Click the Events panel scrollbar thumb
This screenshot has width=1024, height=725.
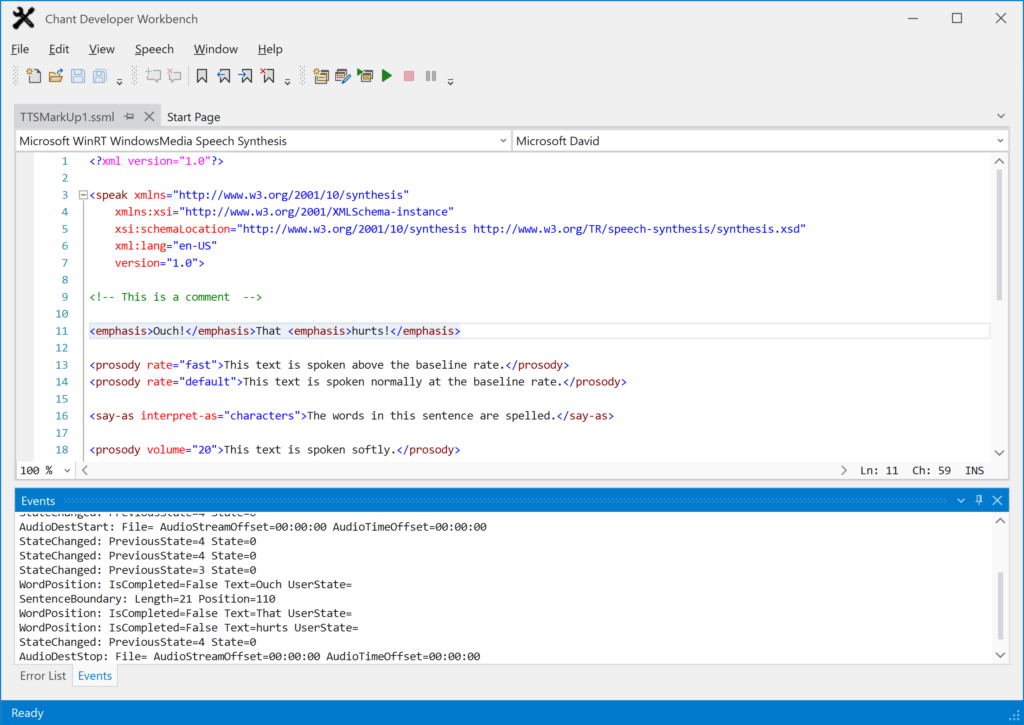click(x=1000, y=605)
